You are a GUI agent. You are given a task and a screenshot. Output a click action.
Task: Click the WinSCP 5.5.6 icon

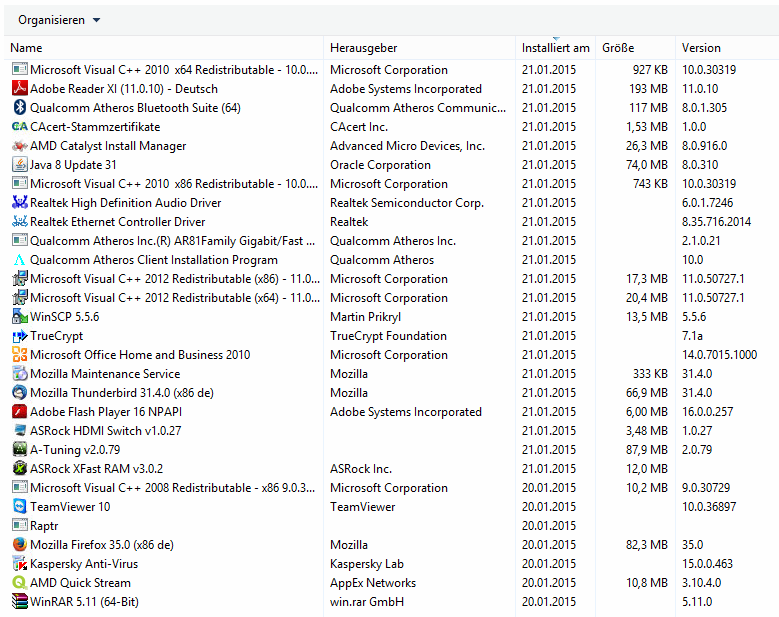coord(19,316)
